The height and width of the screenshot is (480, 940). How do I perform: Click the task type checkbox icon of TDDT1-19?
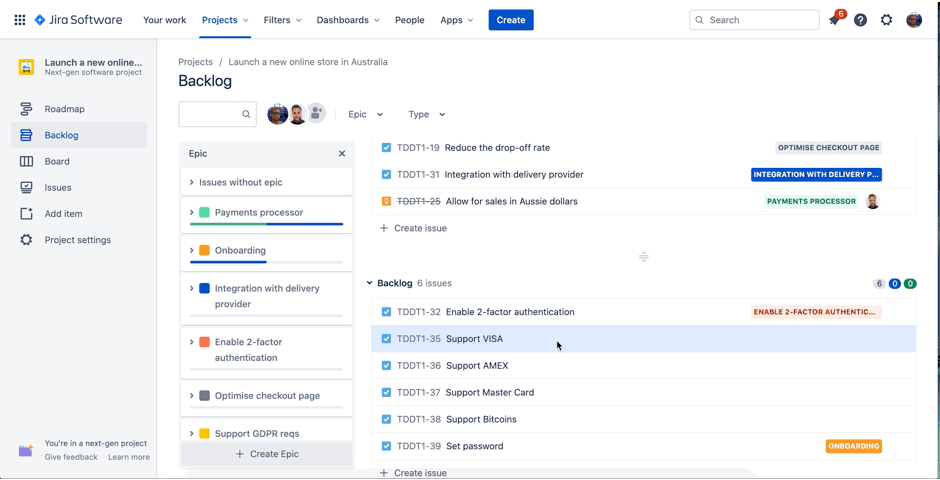(387, 147)
